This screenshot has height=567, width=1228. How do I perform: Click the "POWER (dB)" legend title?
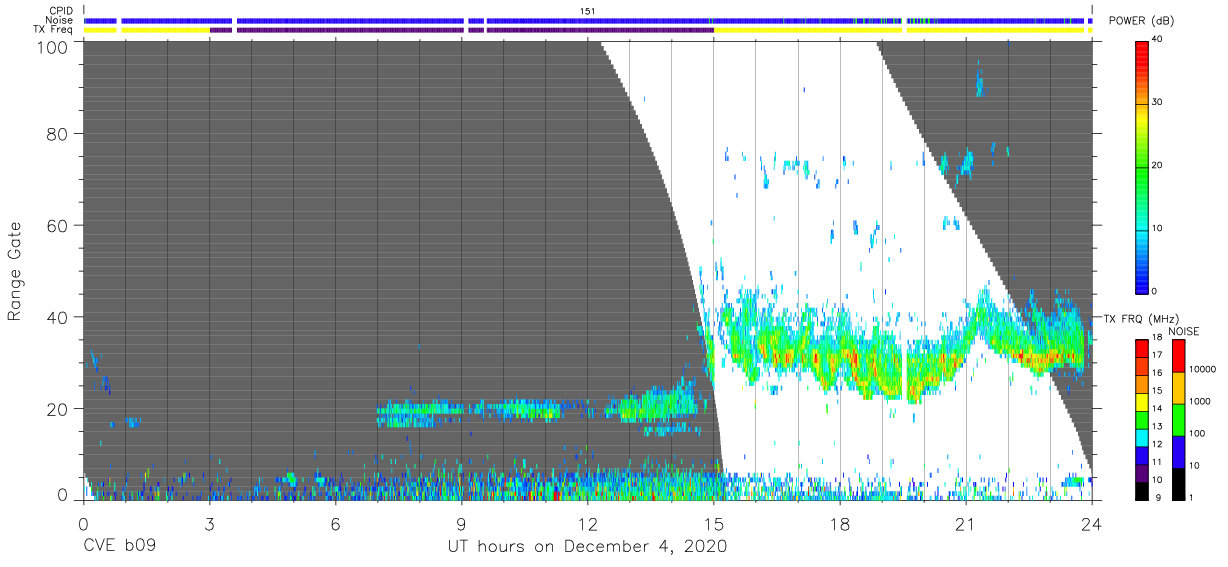pyautogui.click(x=1141, y=21)
